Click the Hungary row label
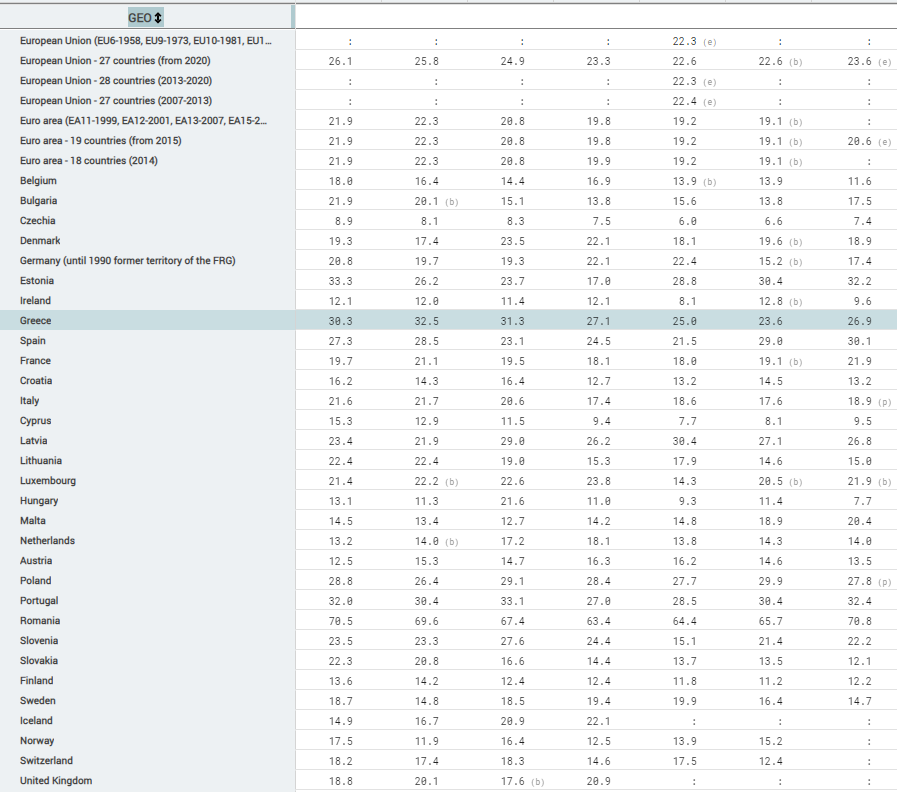Screen dimensions: 897x792 (x=39, y=501)
